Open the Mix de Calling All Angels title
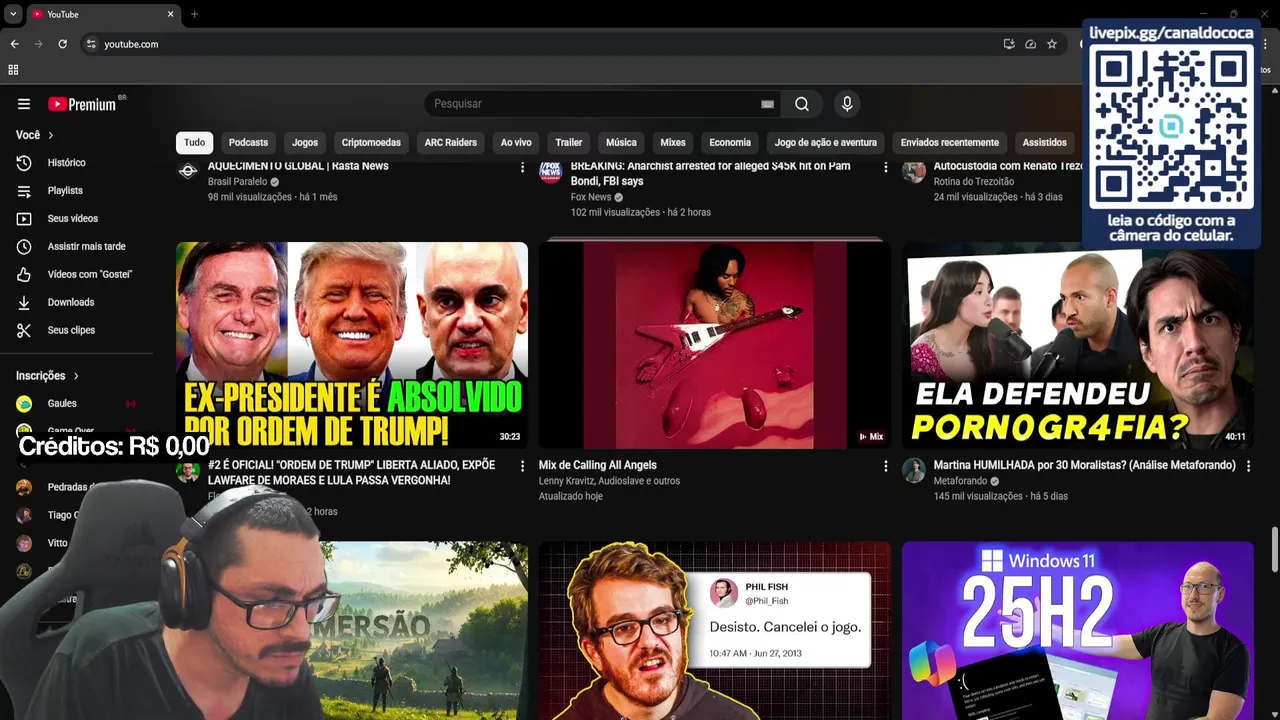Screen dimensions: 1280x720 (598, 465)
